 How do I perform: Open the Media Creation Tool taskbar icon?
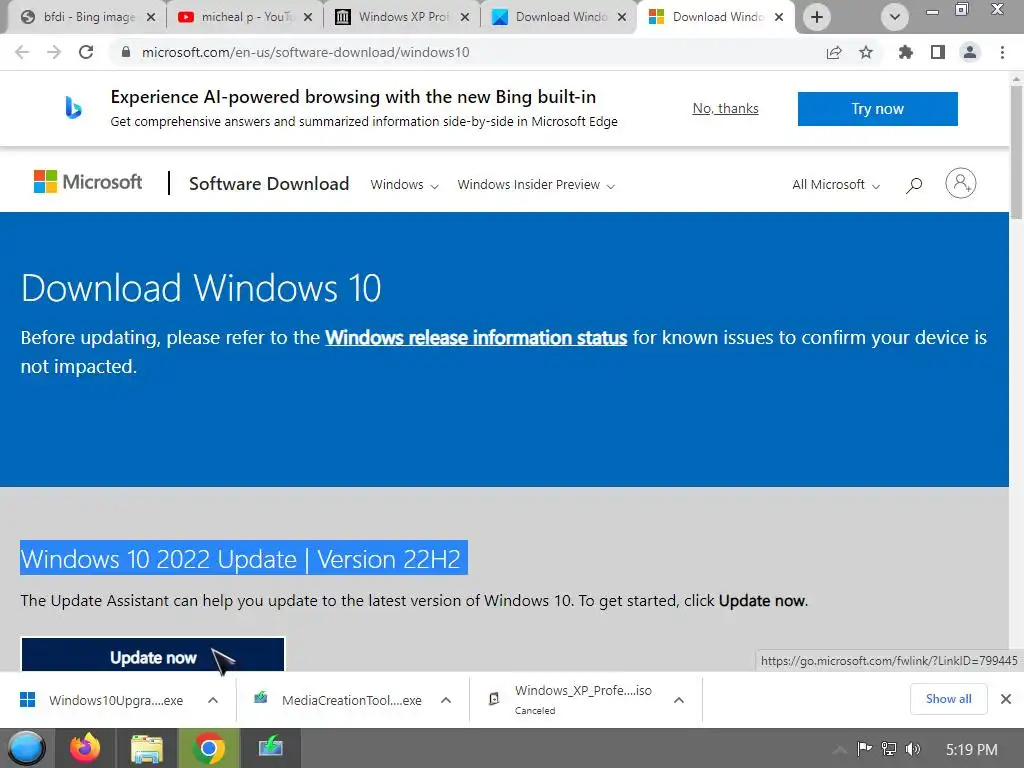click(x=270, y=748)
